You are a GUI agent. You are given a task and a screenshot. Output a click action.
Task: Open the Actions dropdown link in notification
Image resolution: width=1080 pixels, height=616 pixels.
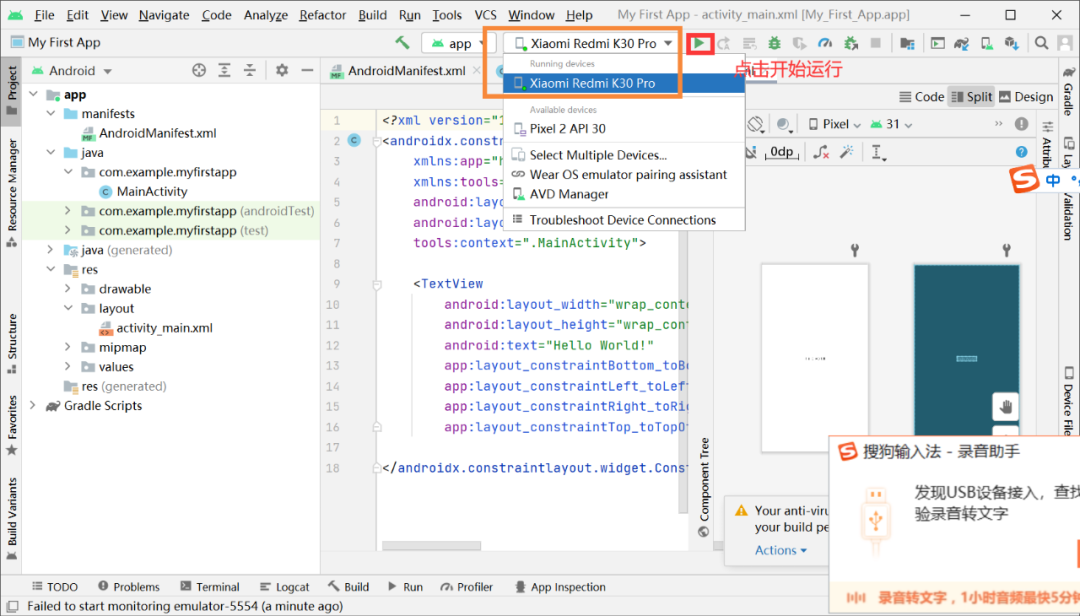(780, 551)
